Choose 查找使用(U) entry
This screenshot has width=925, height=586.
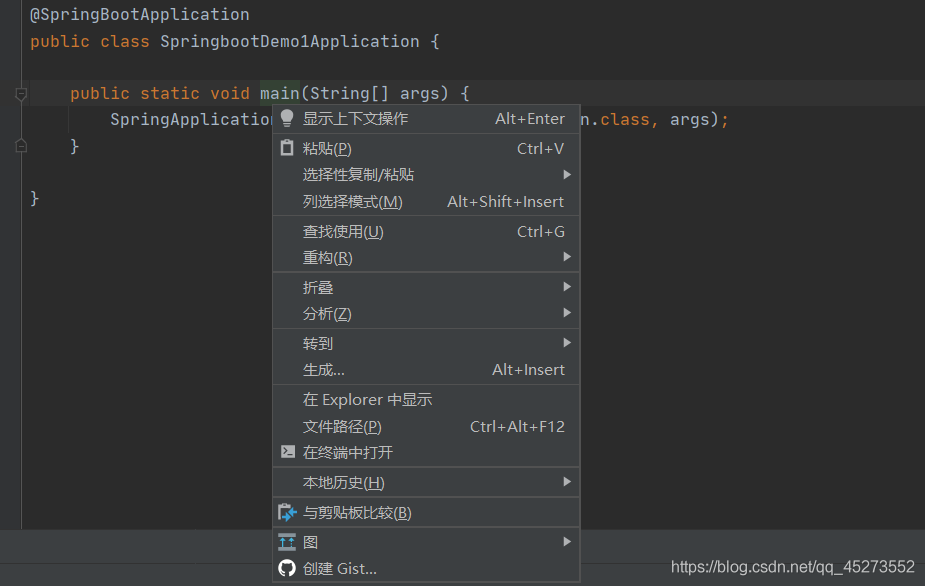click(x=426, y=231)
